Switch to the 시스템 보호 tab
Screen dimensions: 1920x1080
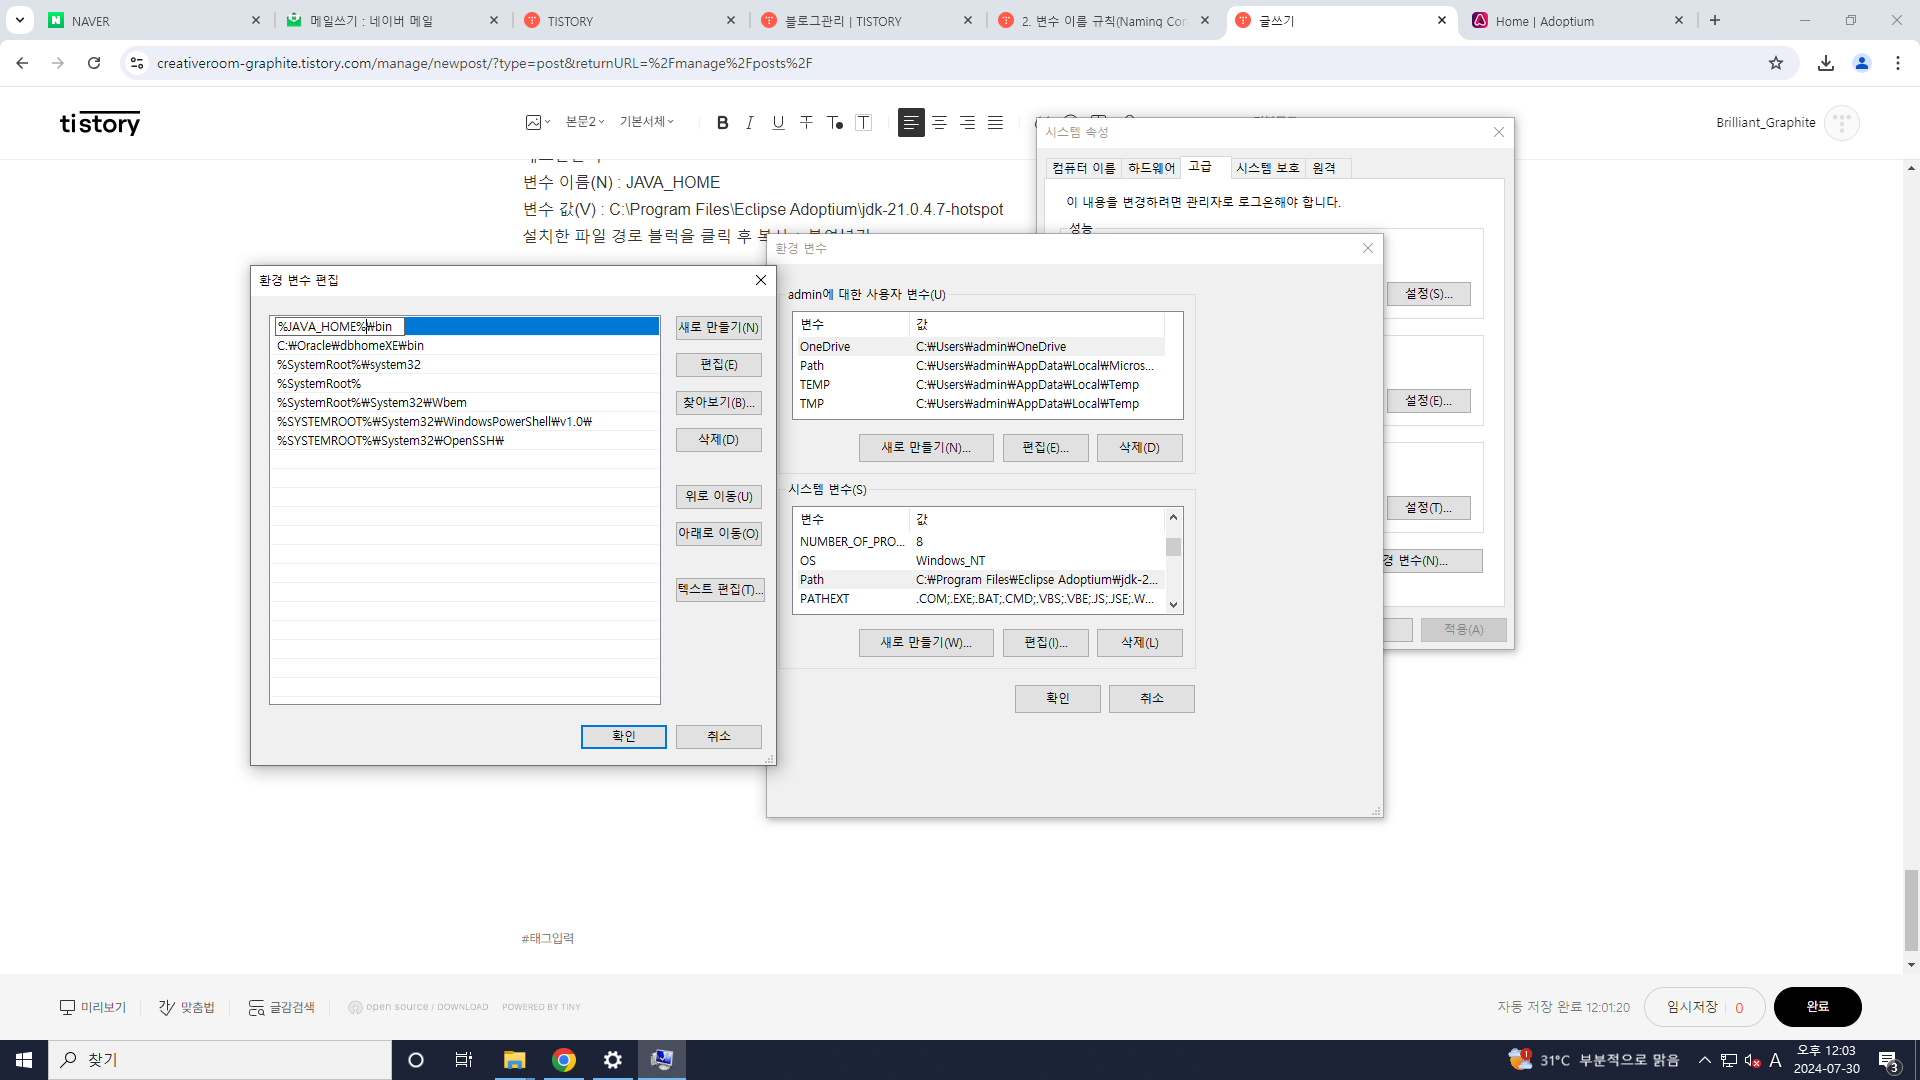pyautogui.click(x=1267, y=168)
